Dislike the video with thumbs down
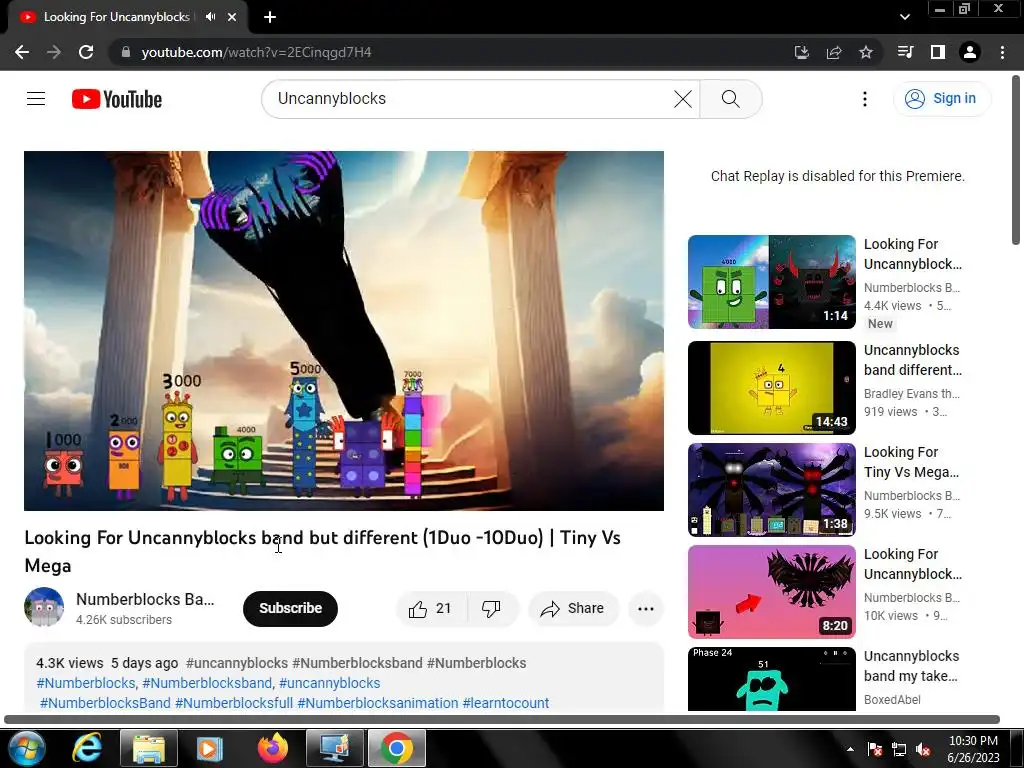The height and width of the screenshot is (768, 1024). (491, 609)
